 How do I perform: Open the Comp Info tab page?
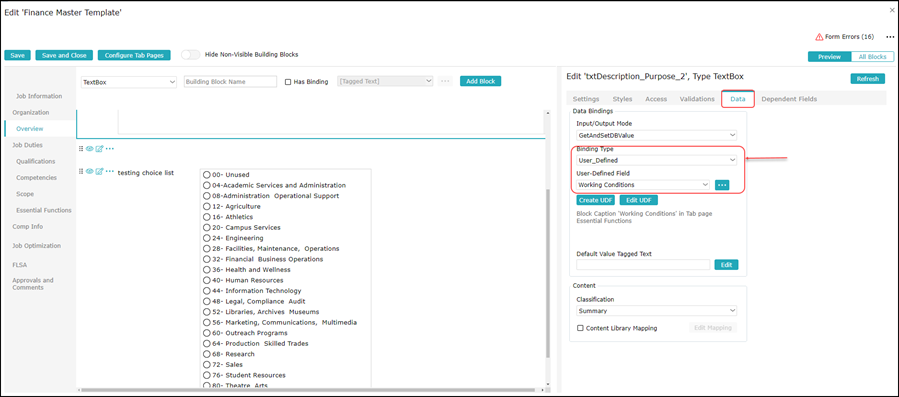pos(28,227)
